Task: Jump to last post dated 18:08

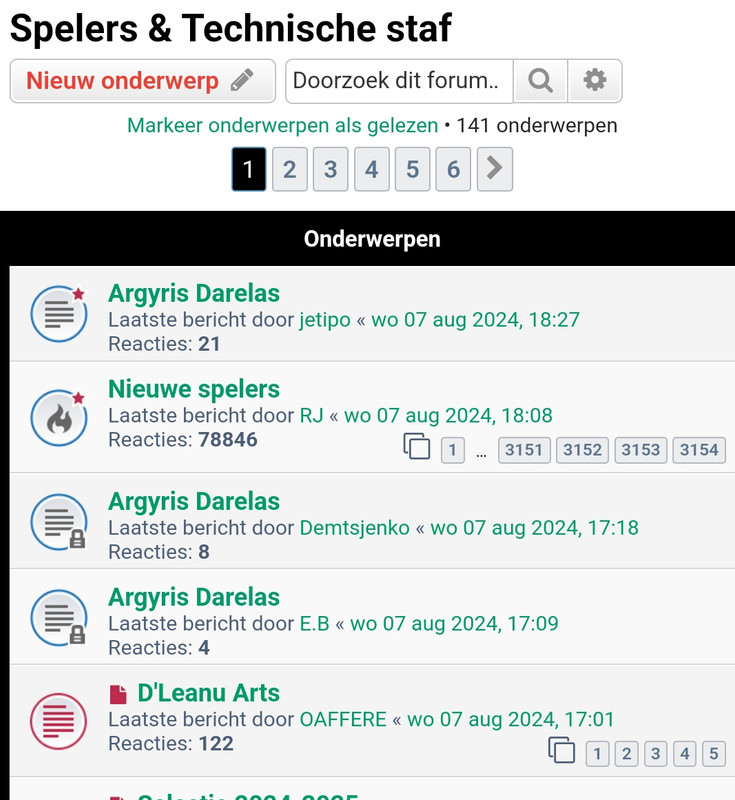Action: click(448, 416)
